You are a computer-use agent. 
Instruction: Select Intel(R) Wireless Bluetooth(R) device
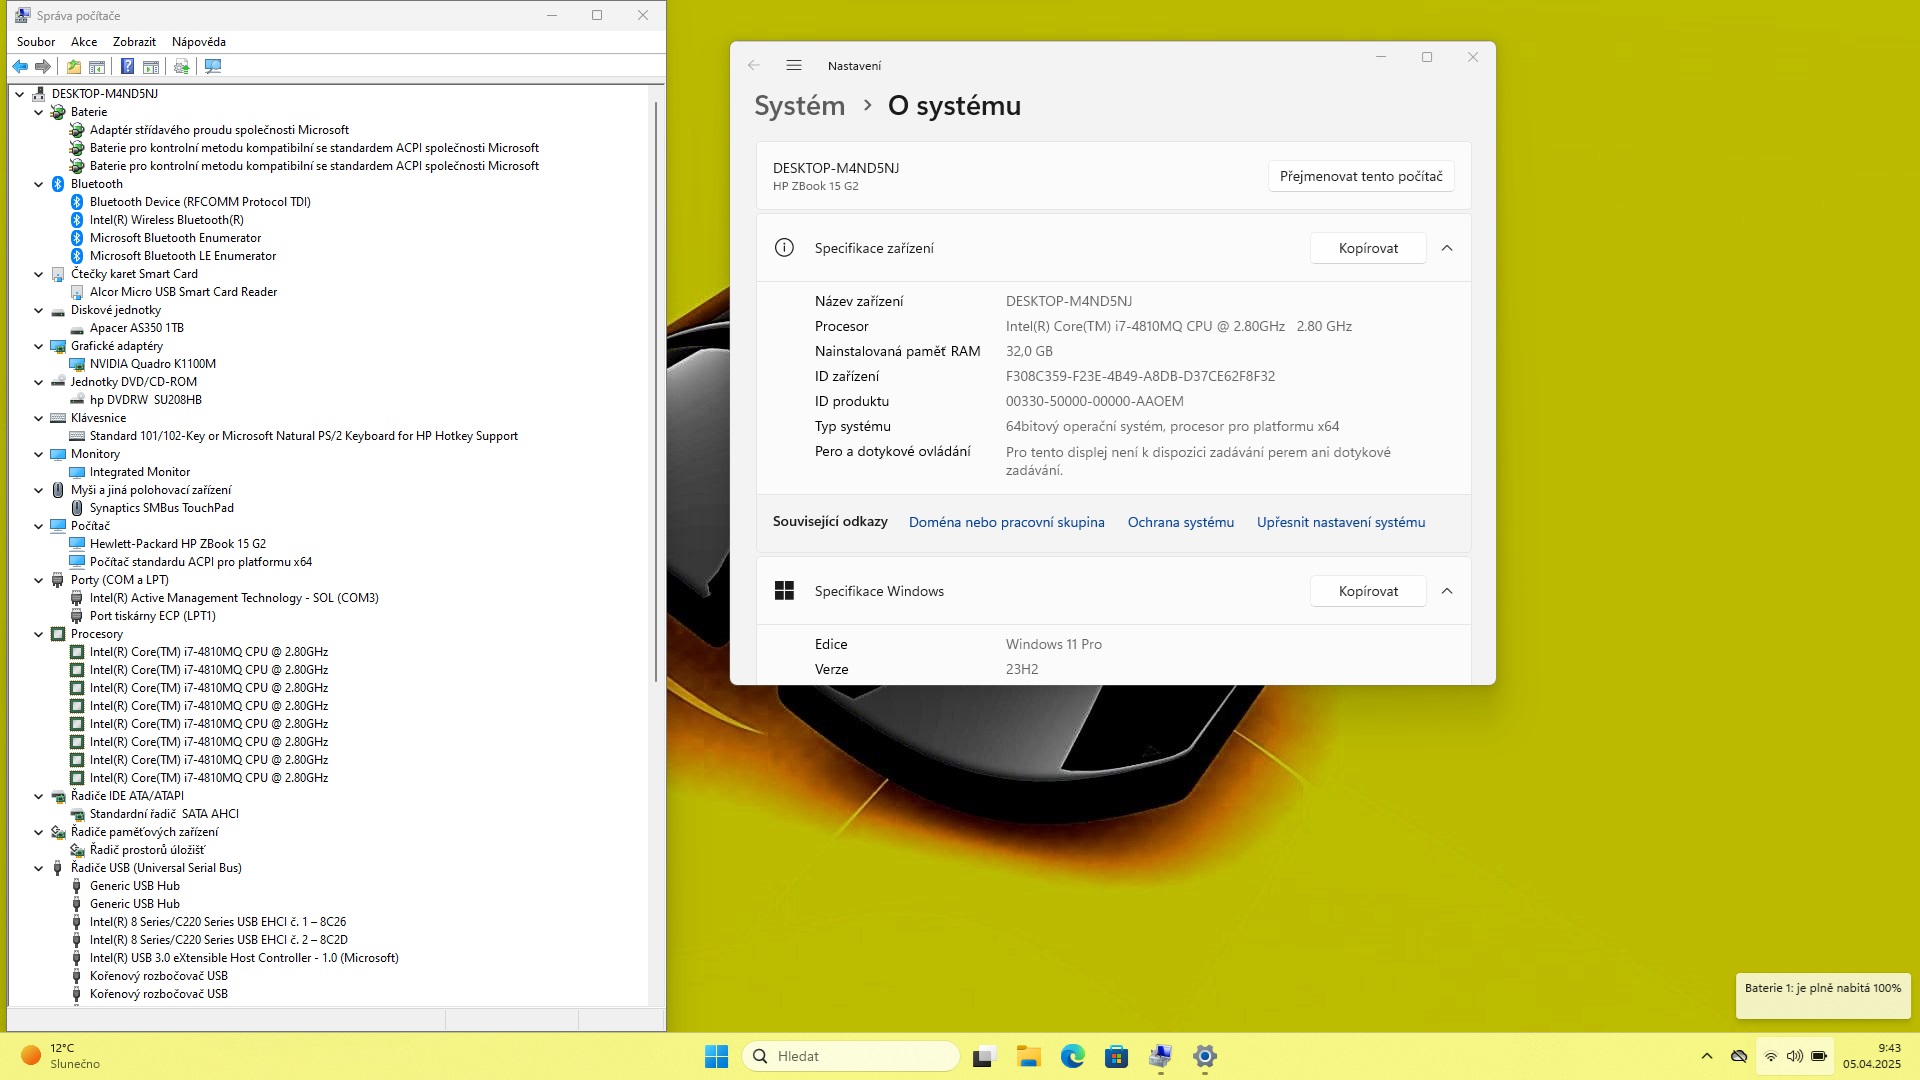(x=167, y=220)
